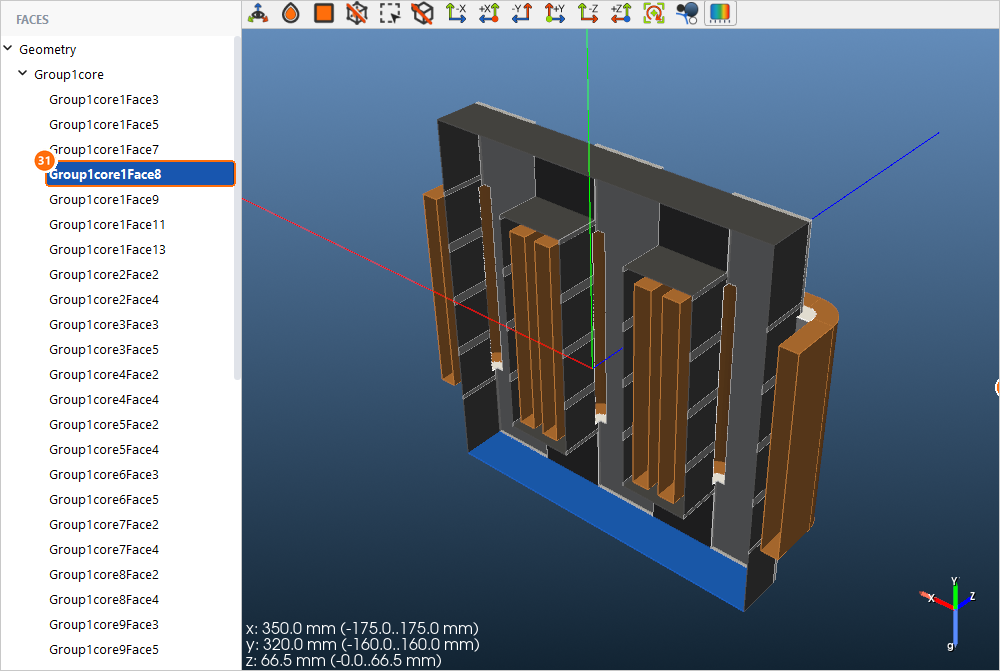Collapse the Geometry tree node
This screenshot has width=1000, height=671.
[8, 48]
